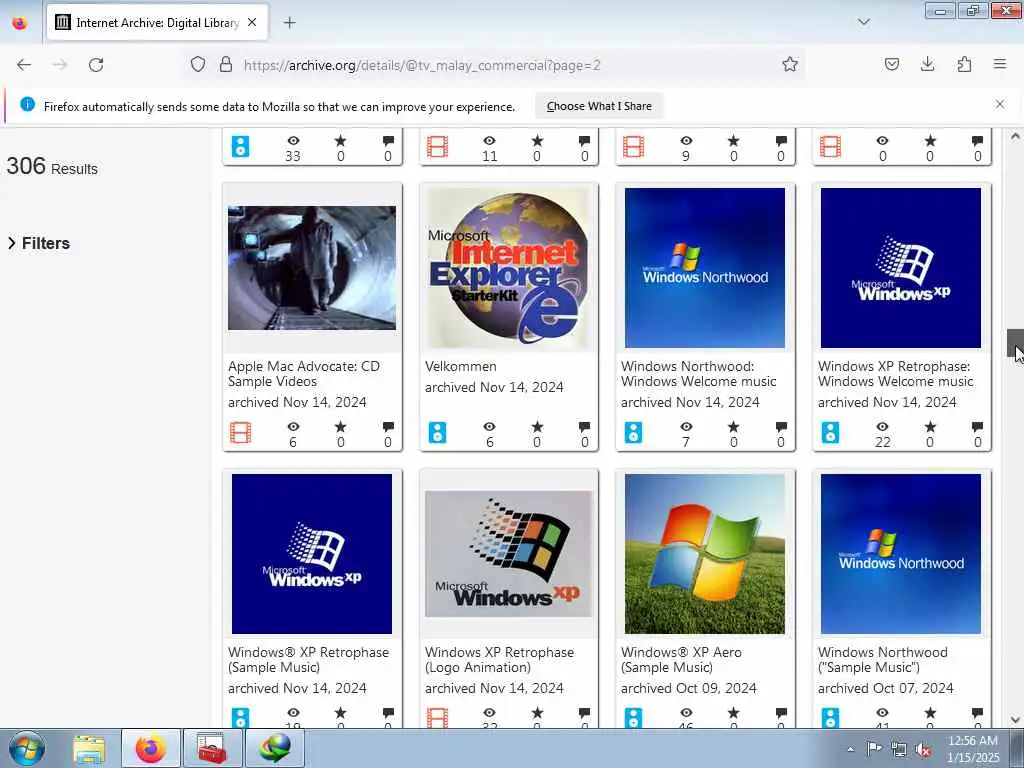This screenshot has width=1024, height=768.
Task: Click film icon on partial card with 9 views
Action: click(633, 146)
